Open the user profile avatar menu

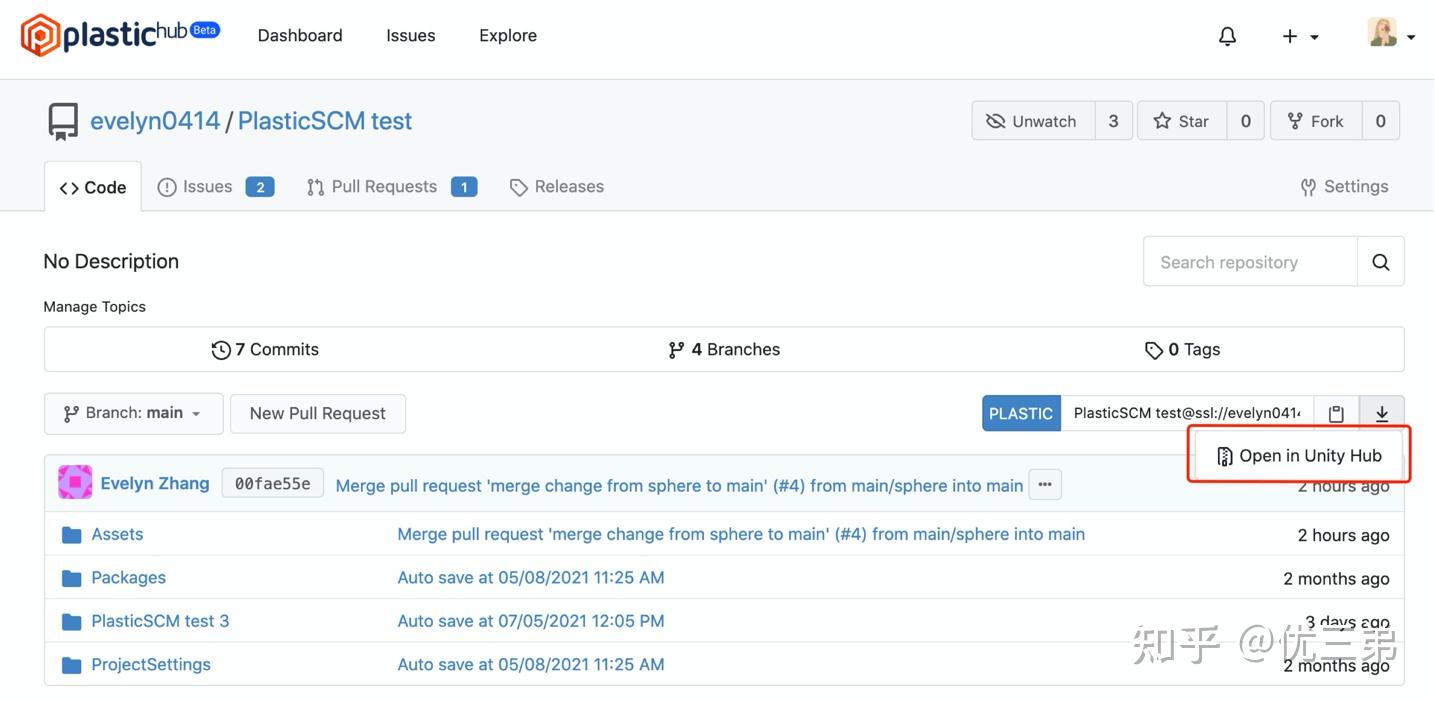point(1390,34)
